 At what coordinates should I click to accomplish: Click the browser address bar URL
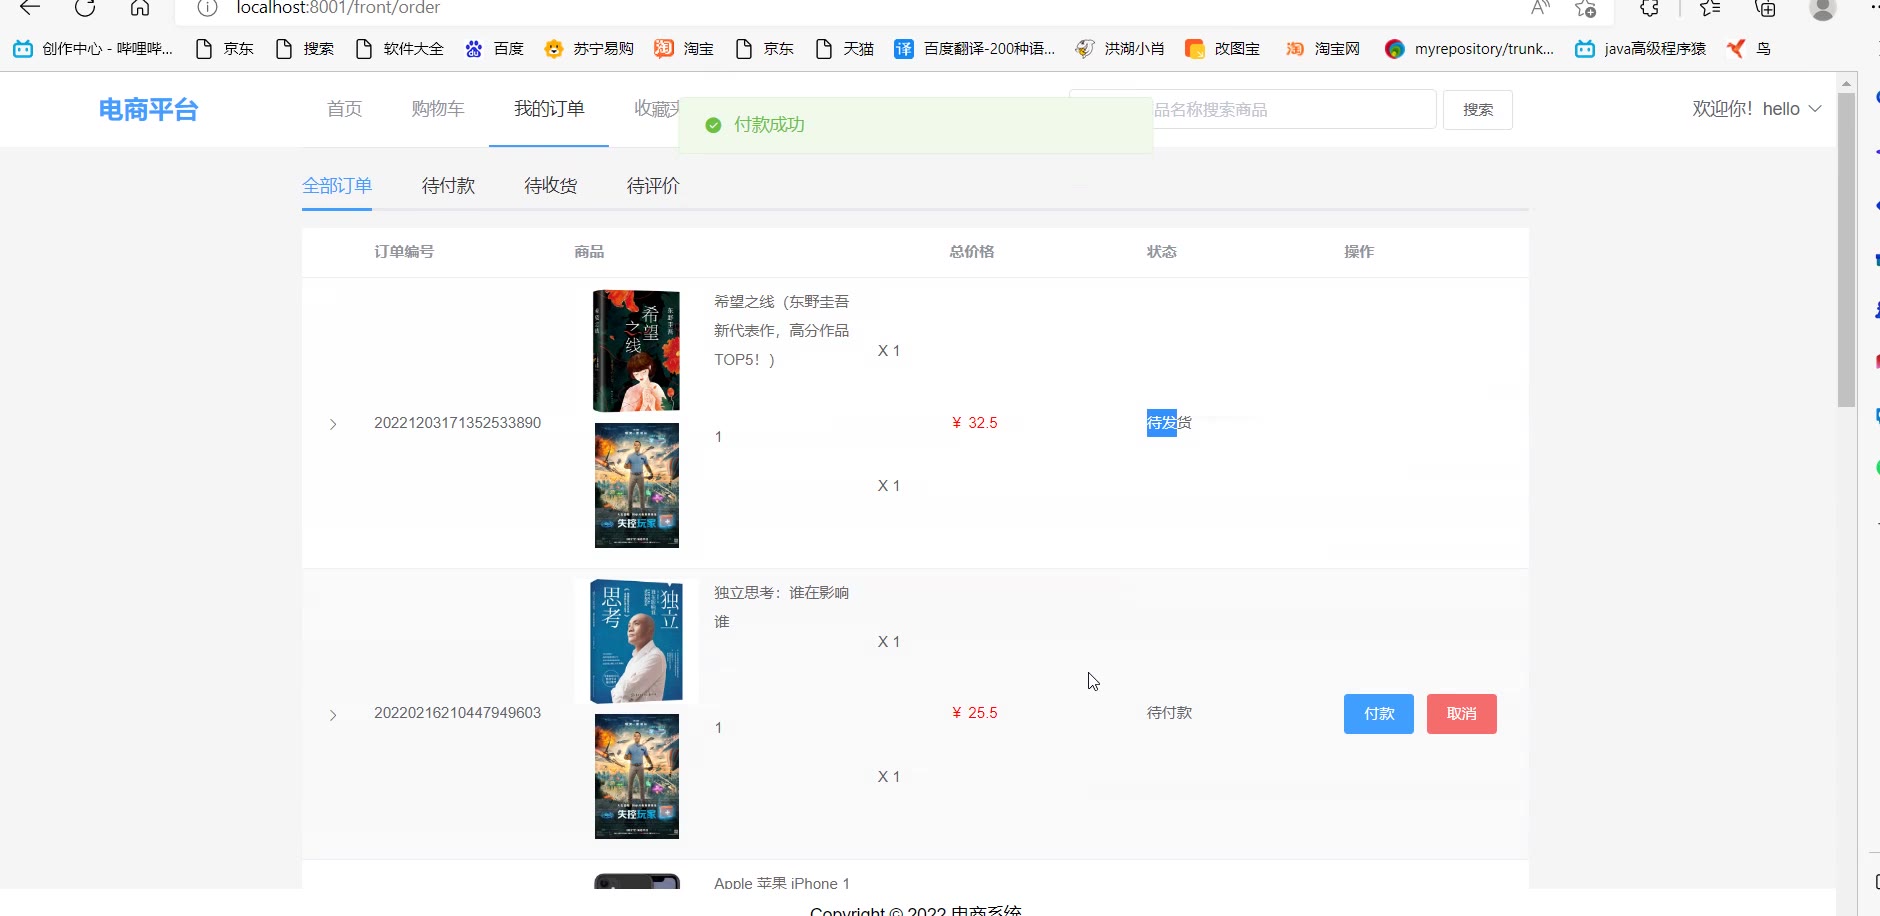338,8
